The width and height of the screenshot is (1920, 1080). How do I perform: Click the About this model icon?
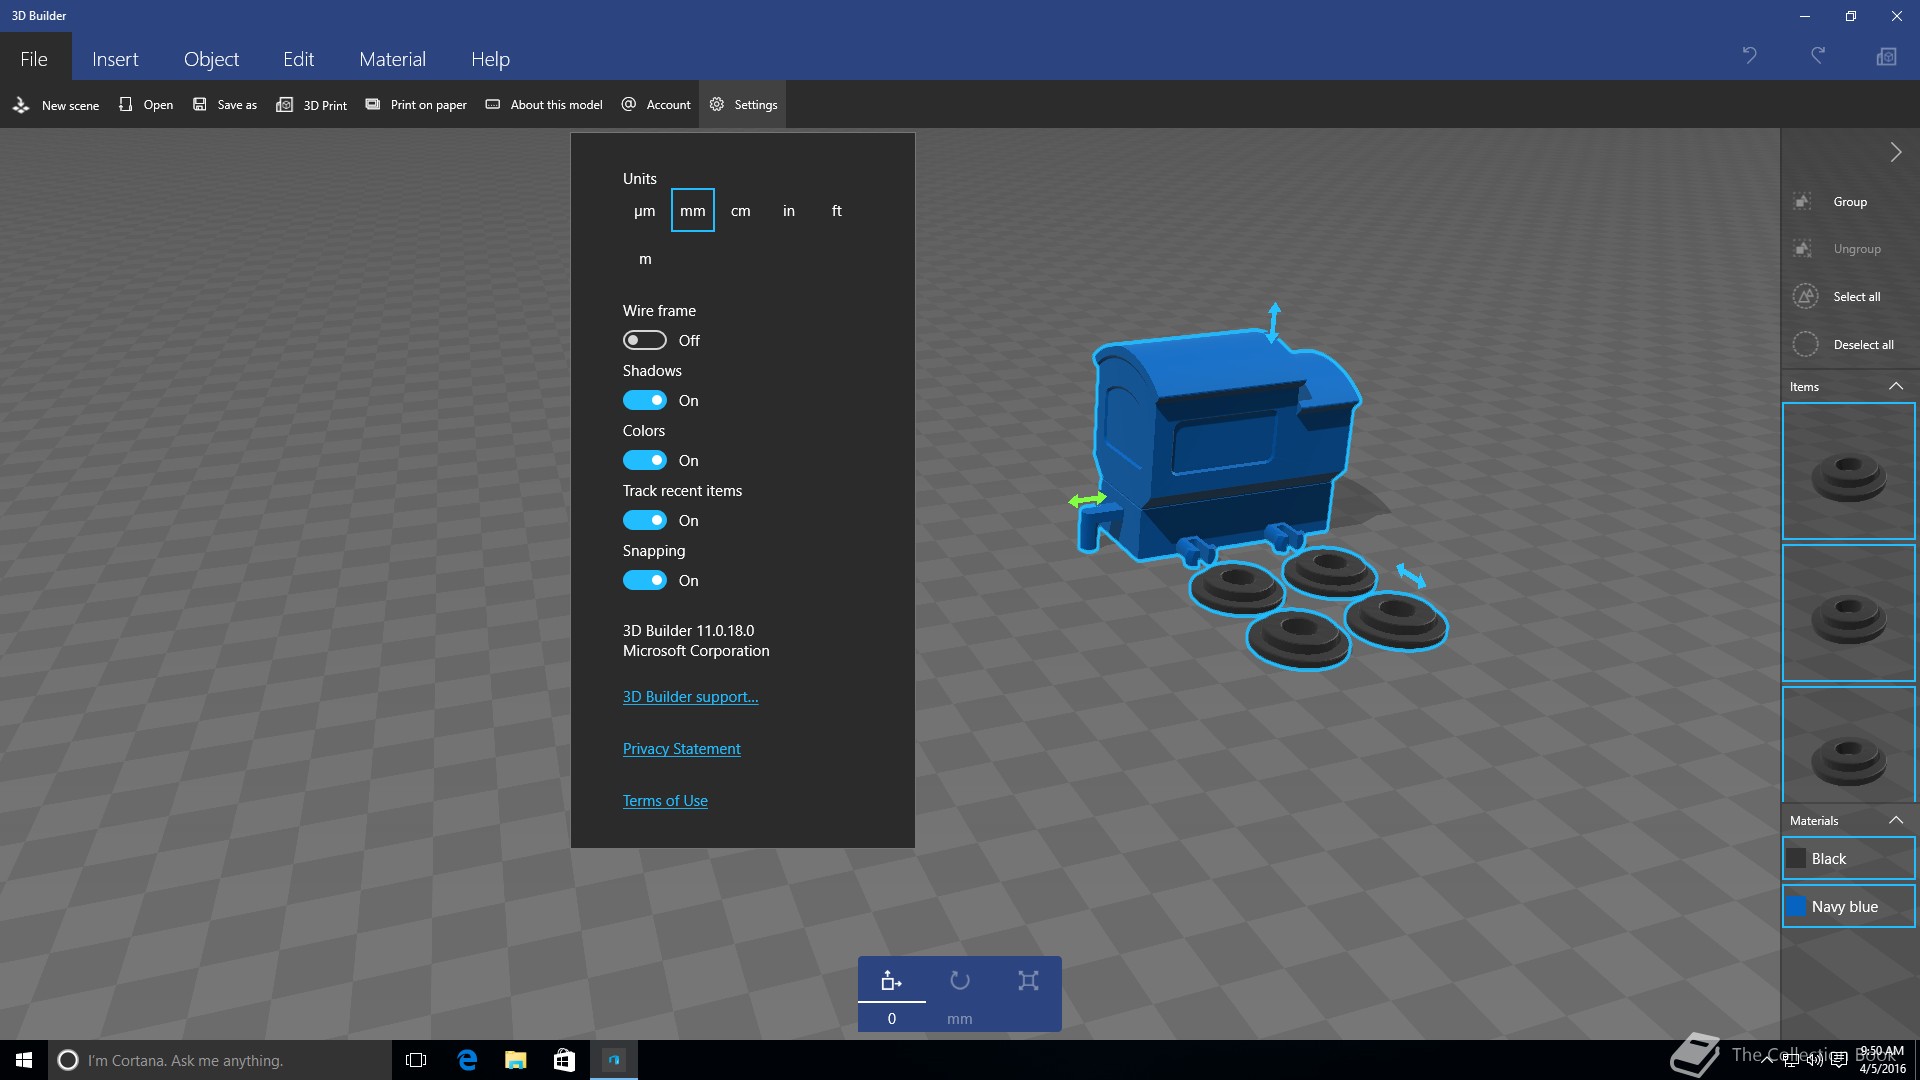click(x=493, y=104)
